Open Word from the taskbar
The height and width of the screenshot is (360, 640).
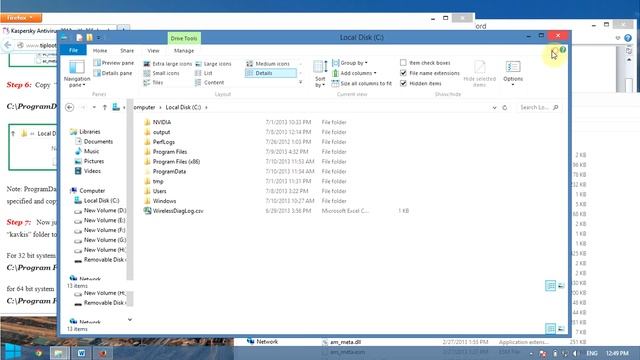coord(81,353)
